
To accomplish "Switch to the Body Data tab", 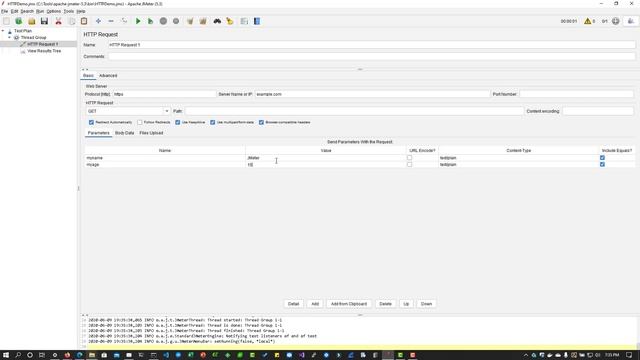I will point(124,133).
